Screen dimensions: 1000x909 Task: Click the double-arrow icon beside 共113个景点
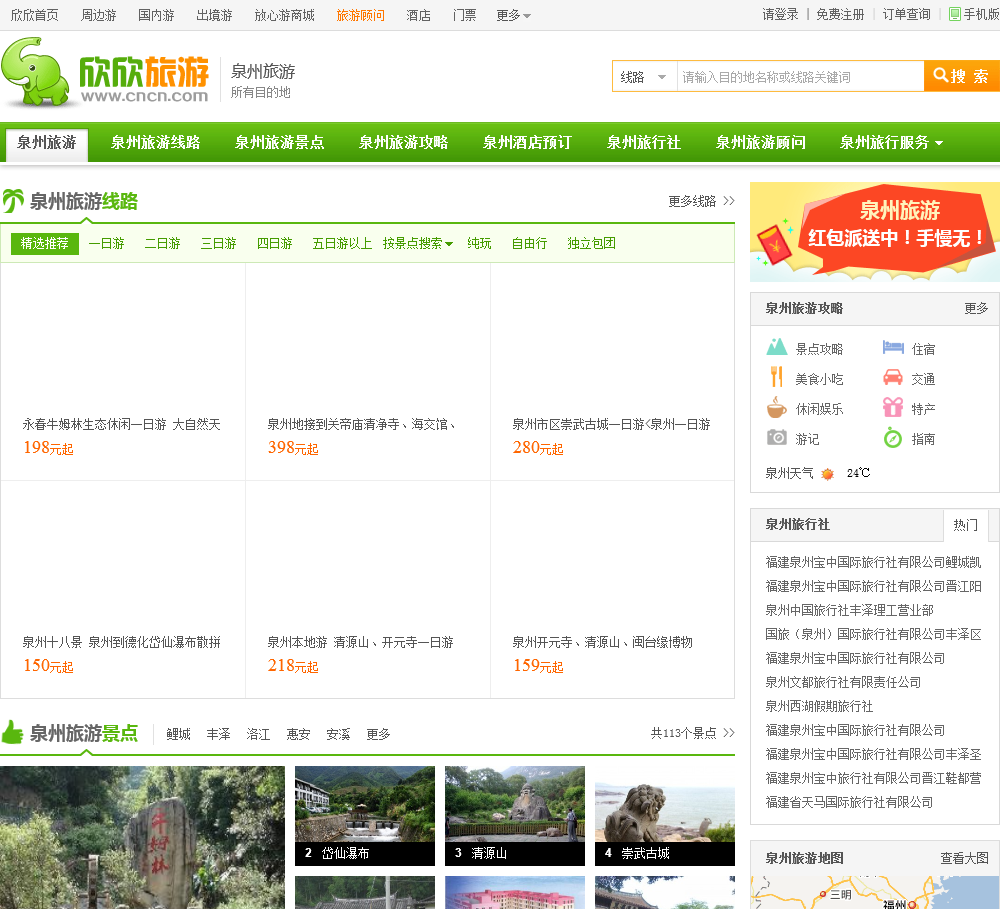(729, 733)
